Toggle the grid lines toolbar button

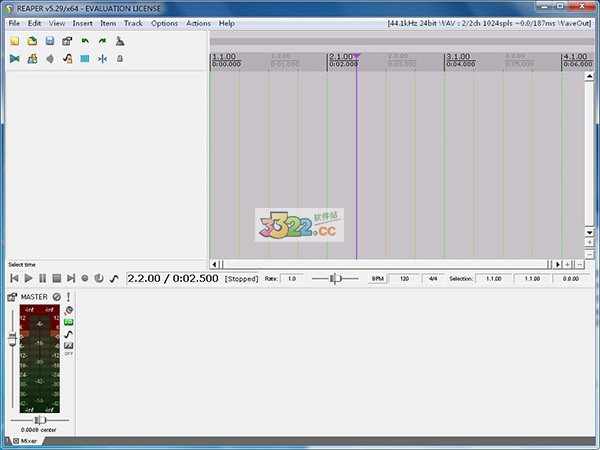(x=85, y=59)
